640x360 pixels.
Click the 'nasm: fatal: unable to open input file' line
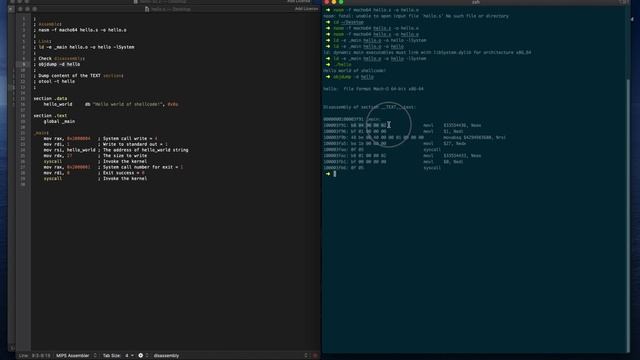416,16
